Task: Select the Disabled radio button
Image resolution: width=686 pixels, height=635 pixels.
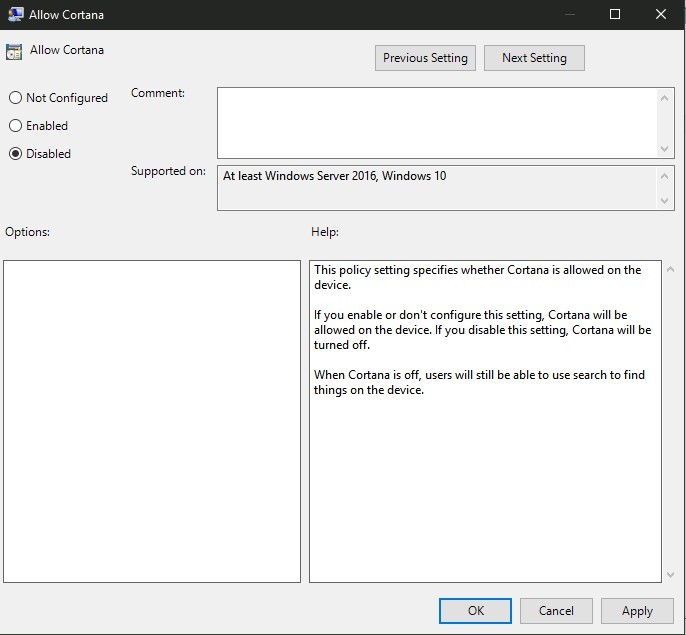Action: point(15,154)
